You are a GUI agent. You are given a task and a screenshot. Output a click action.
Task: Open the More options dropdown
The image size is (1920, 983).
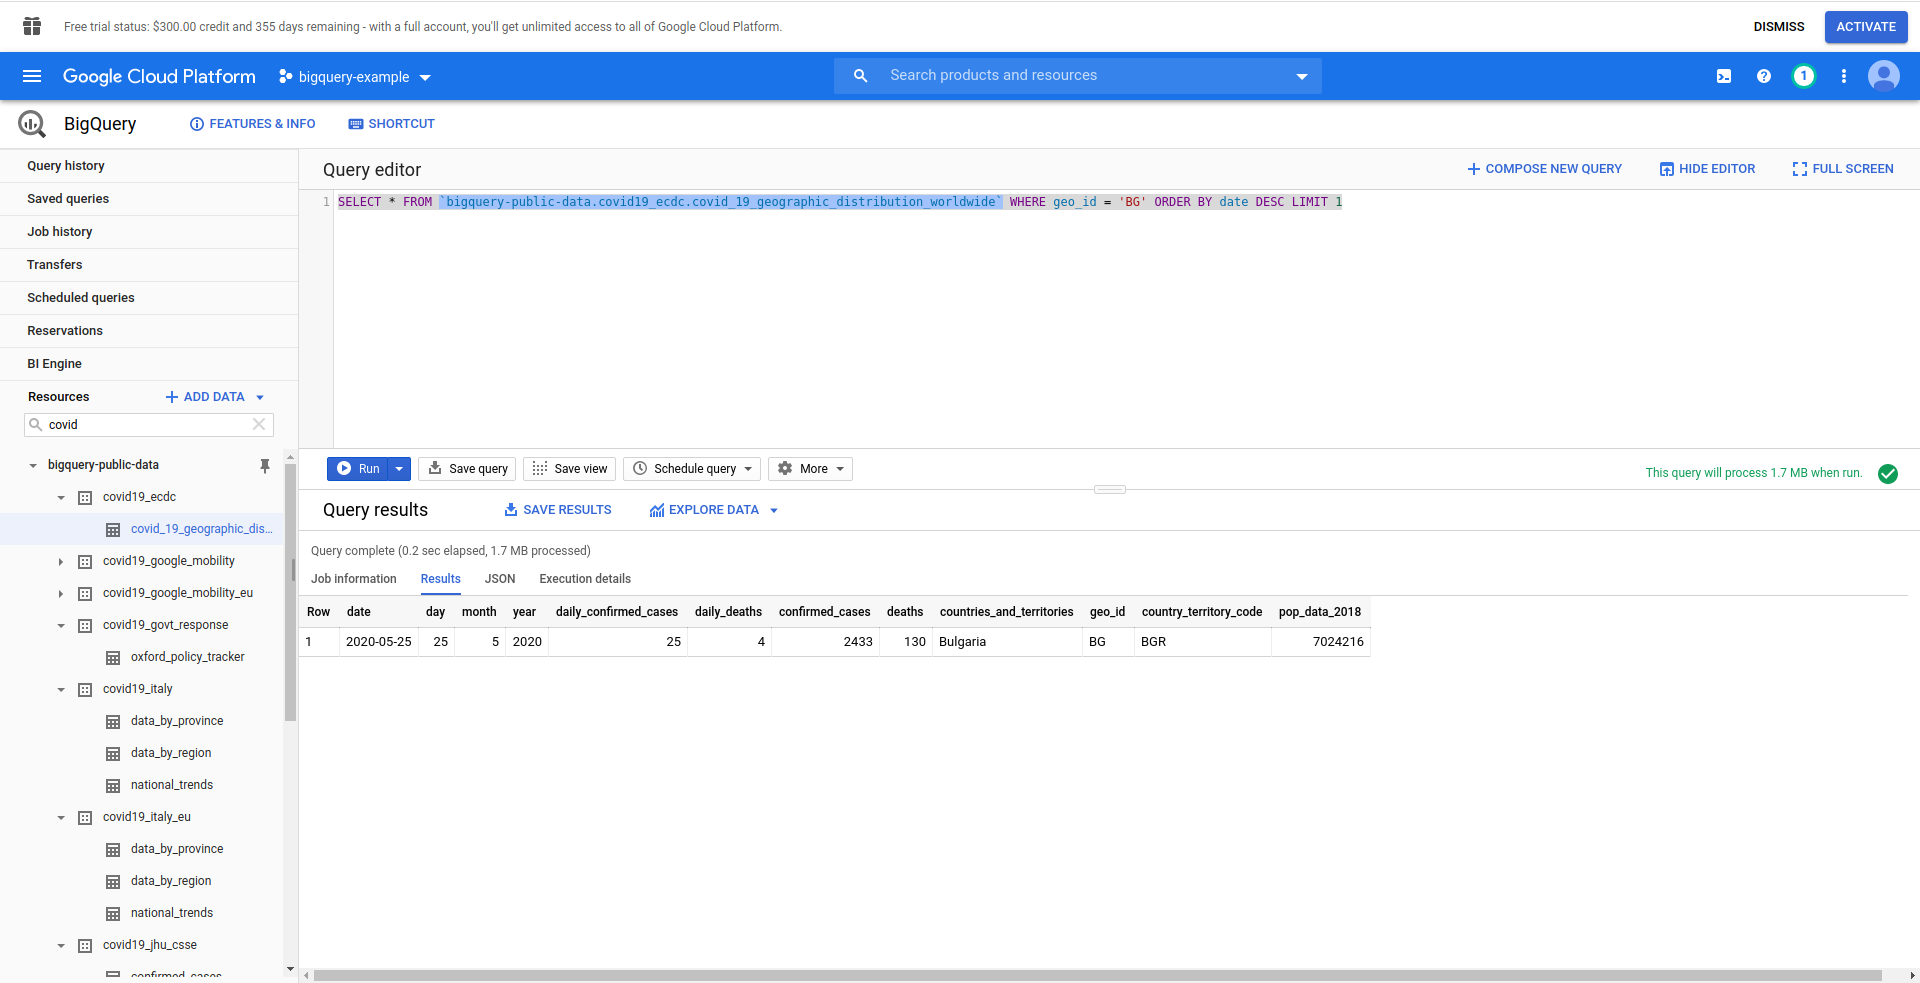pos(810,469)
